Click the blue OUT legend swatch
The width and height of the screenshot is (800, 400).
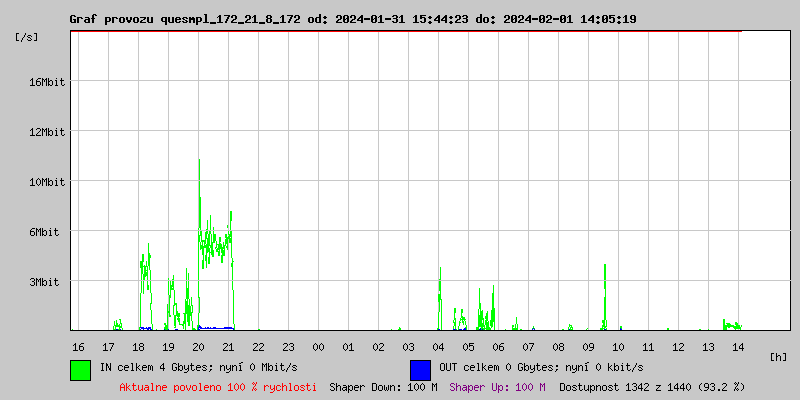tap(420, 369)
